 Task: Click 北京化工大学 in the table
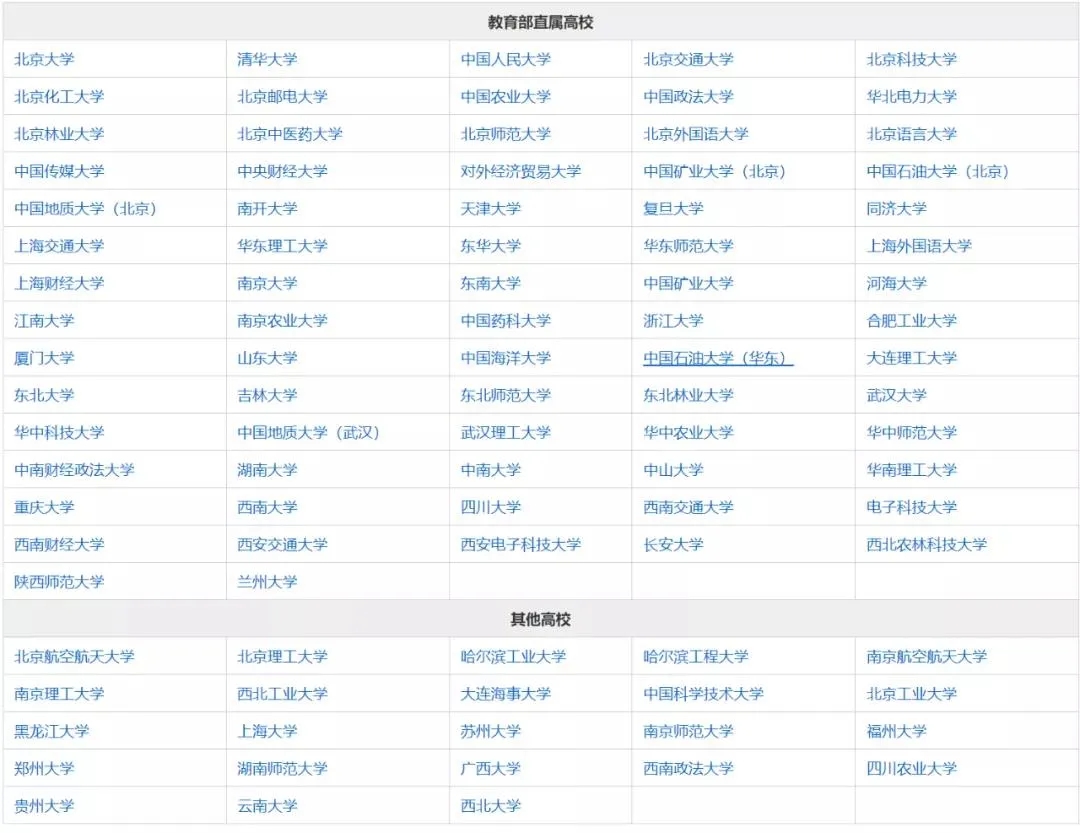(59, 96)
